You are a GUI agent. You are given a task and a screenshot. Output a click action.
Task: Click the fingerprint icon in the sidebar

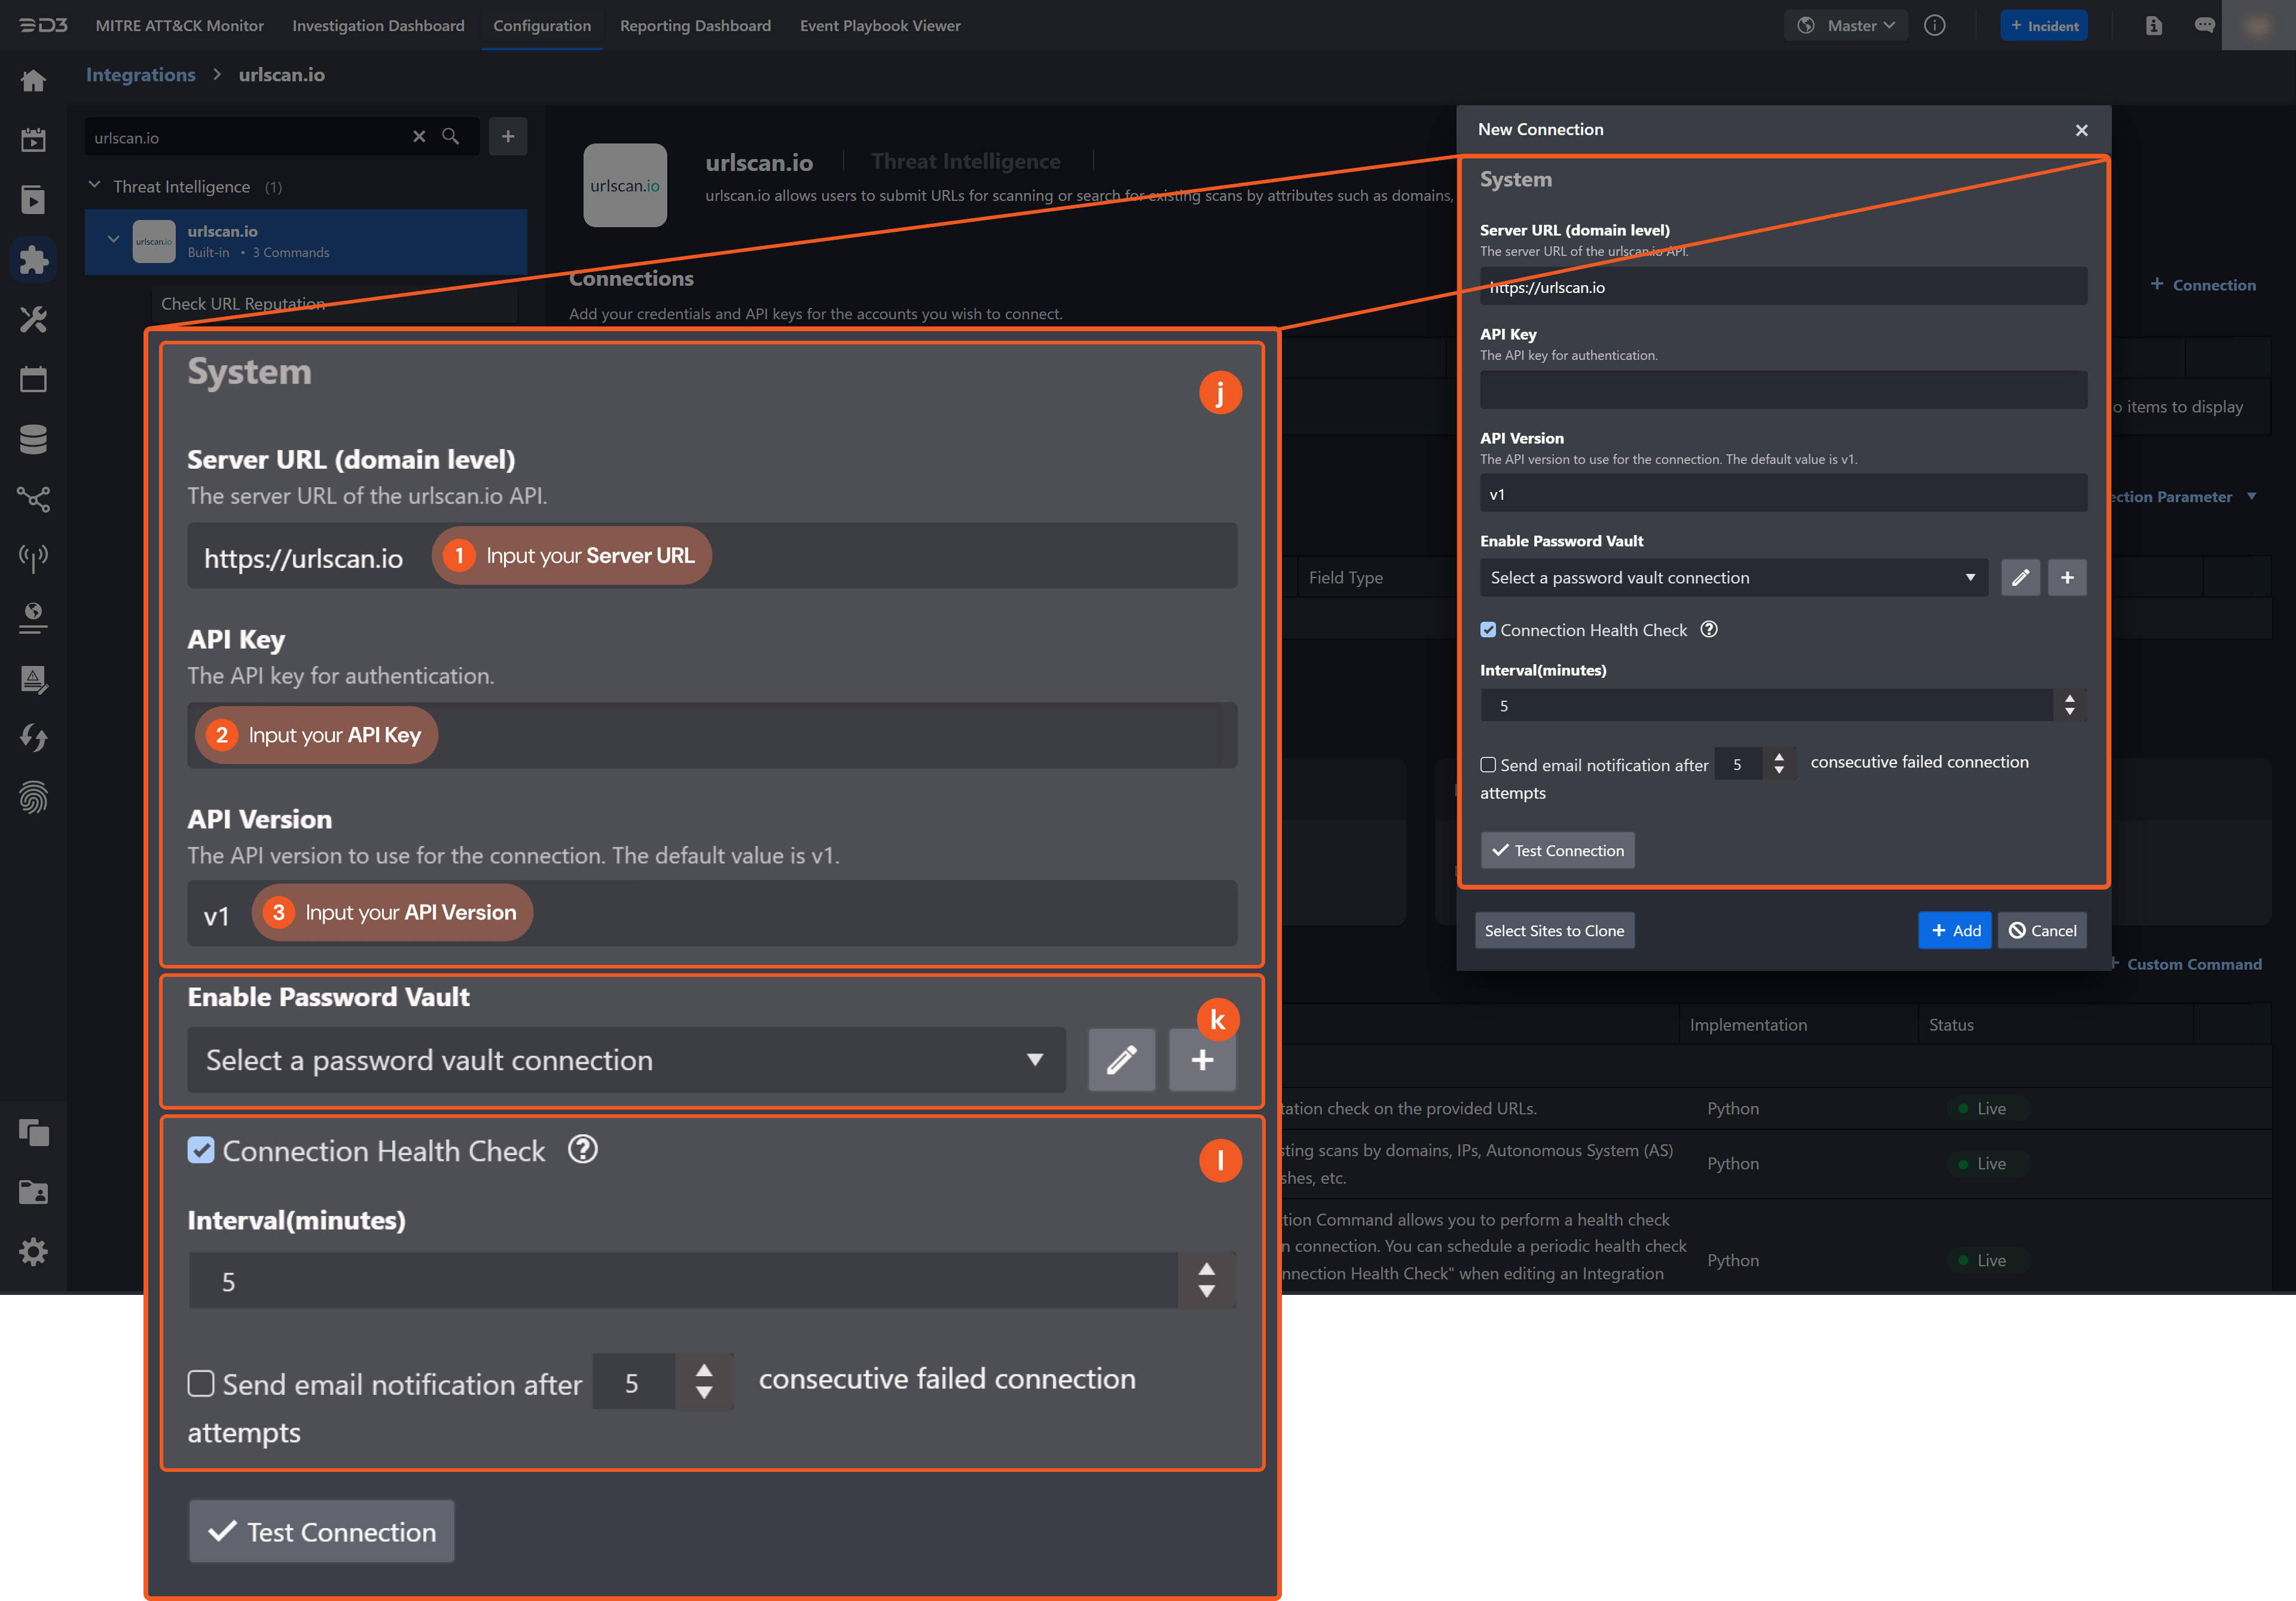pyautogui.click(x=33, y=798)
